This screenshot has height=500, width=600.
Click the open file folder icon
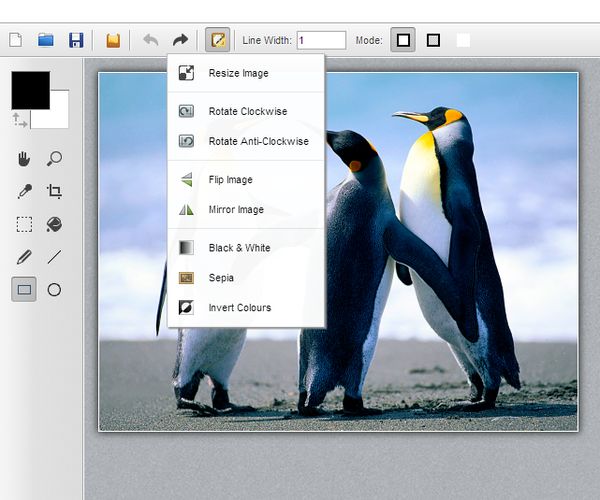click(x=45, y=40)
